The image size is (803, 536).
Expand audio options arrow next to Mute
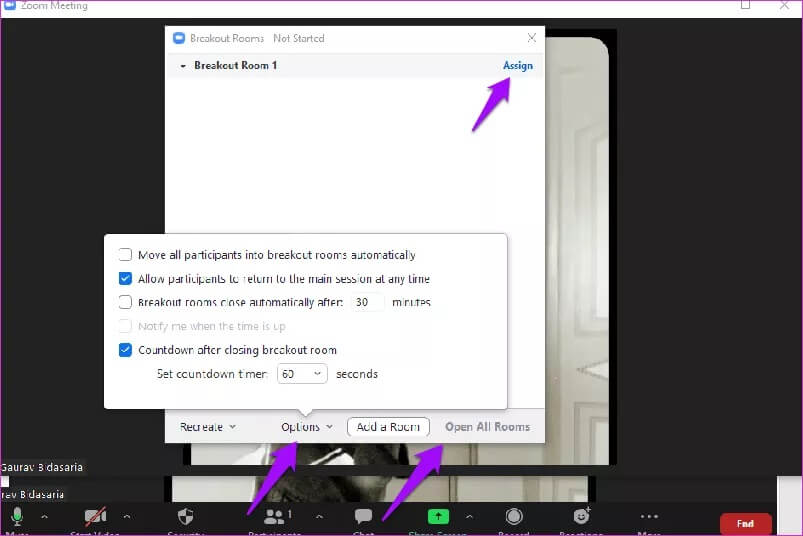[45, 517]
